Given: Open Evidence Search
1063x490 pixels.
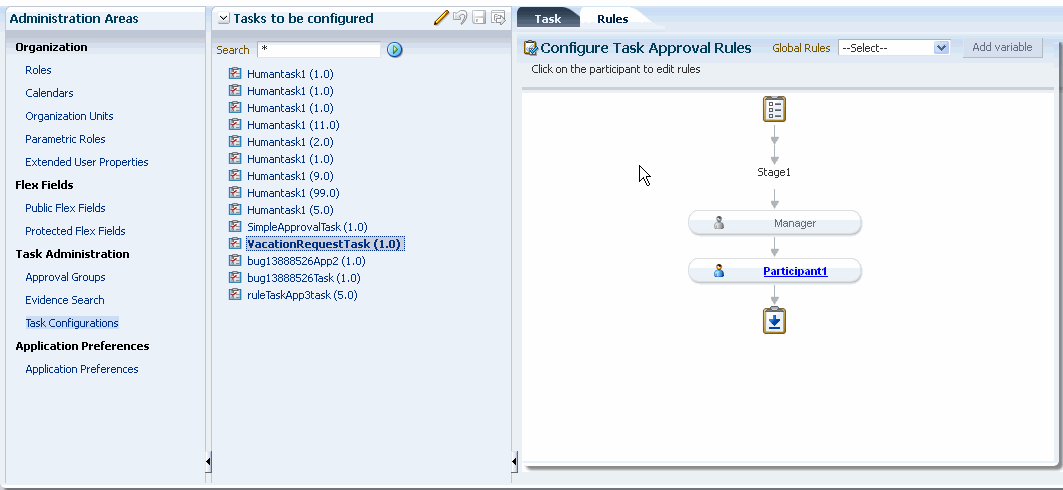Looking at the screenshot, I should tap(64, 300).
